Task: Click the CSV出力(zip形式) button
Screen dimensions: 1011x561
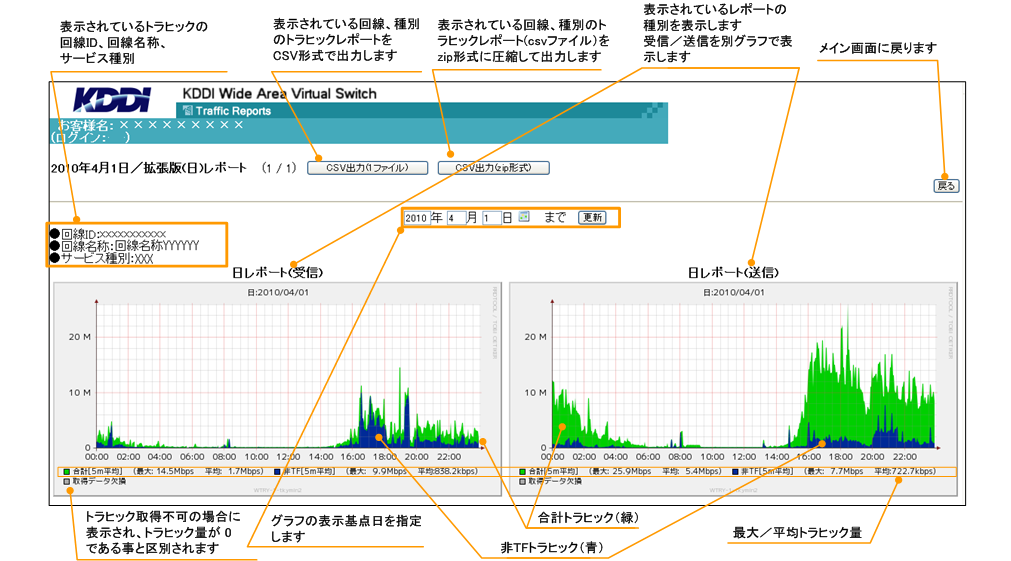Action: 493,168
